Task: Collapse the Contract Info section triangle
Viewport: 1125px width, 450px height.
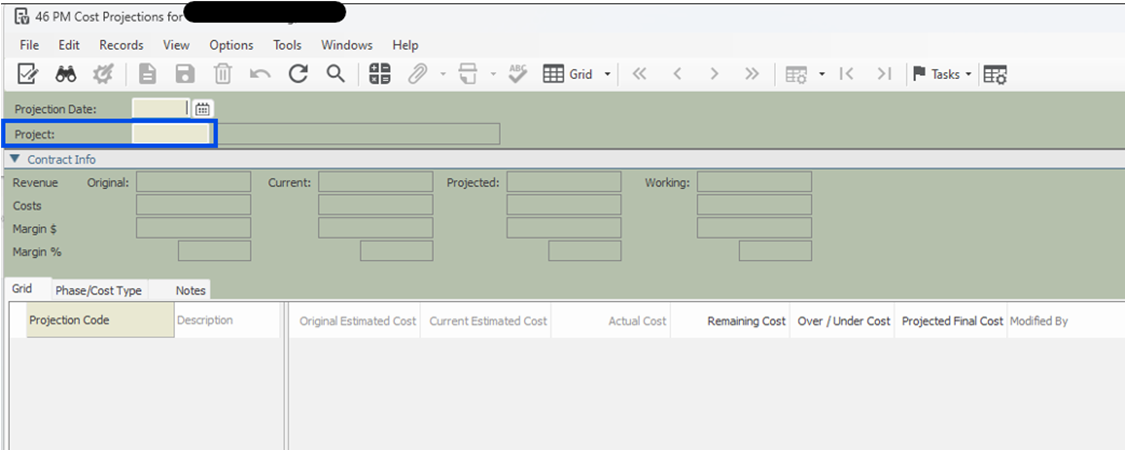Action: click(x=16, y=159)
